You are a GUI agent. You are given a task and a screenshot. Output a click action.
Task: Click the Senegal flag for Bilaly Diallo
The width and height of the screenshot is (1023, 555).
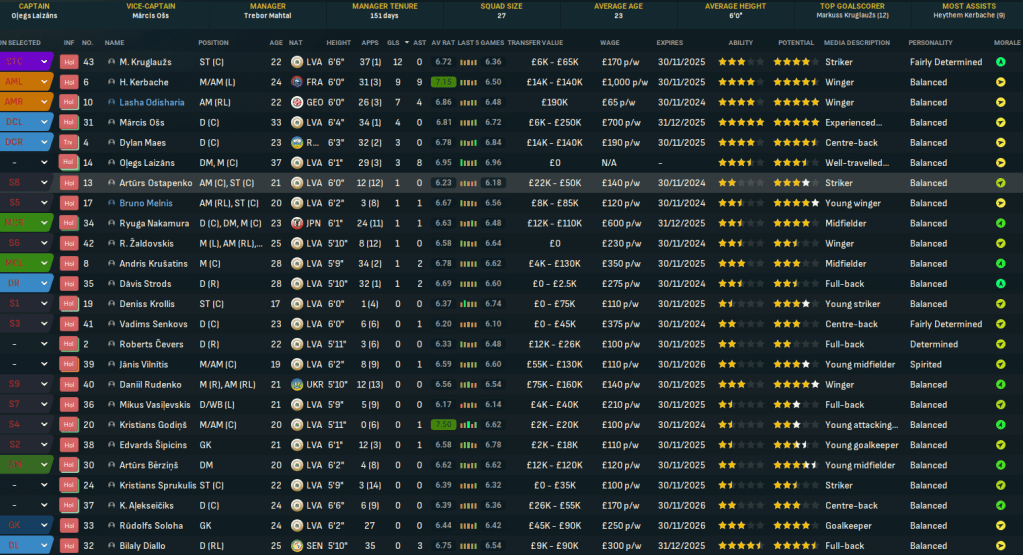297,546
